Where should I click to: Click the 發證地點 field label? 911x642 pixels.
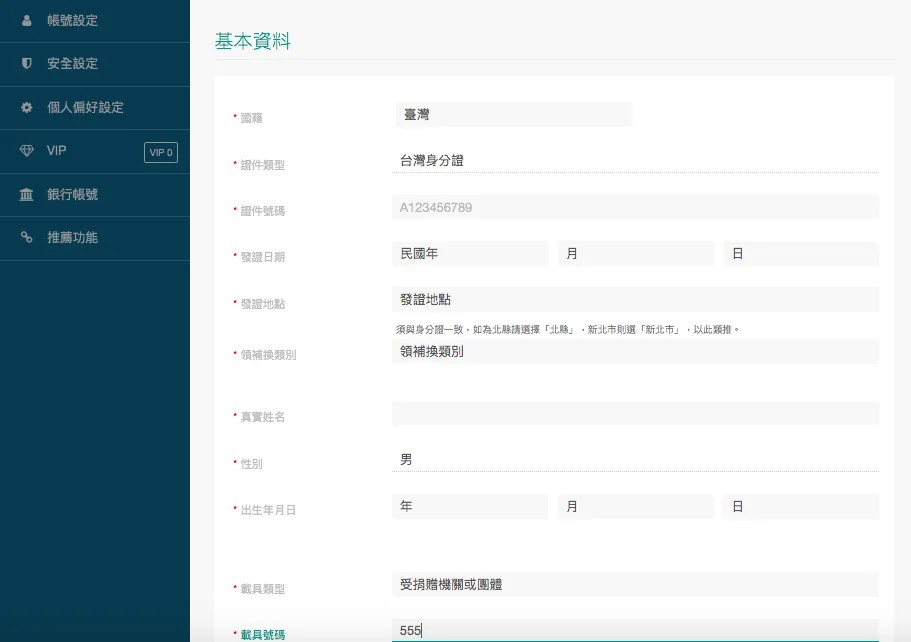[x=263, y=304]
